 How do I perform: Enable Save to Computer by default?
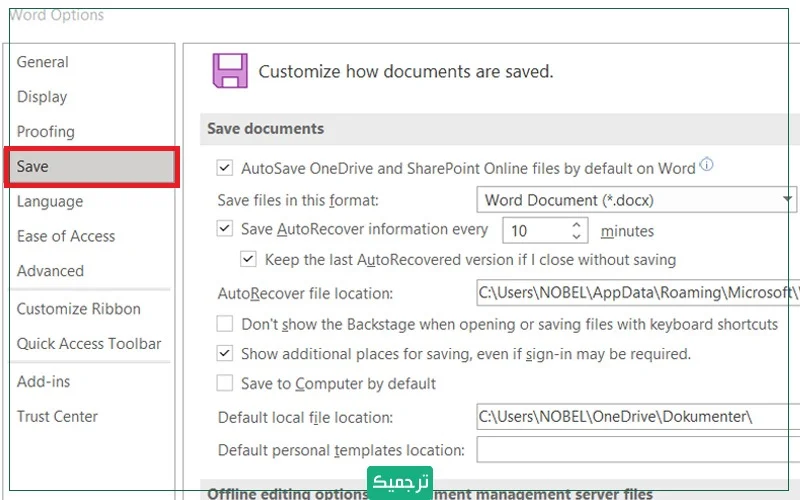coord(225,384)
